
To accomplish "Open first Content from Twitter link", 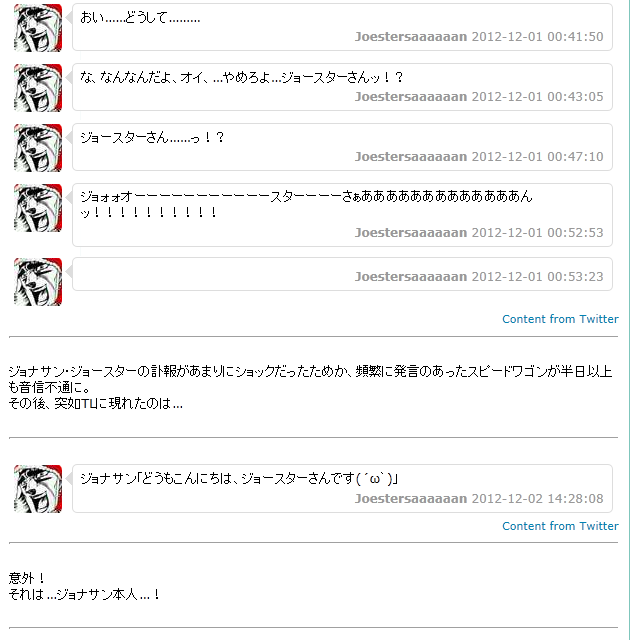I will pyautogui.click(x=560, y=319).
